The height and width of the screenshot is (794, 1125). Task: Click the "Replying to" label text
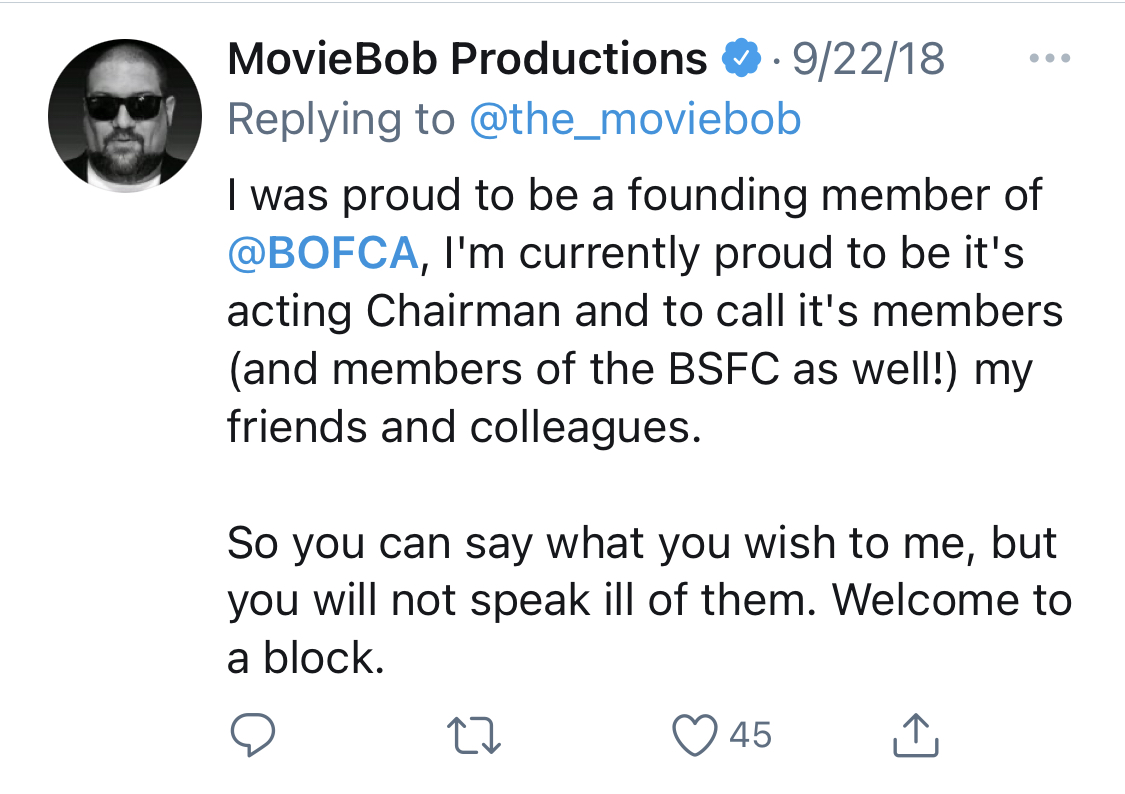point(342,119)
